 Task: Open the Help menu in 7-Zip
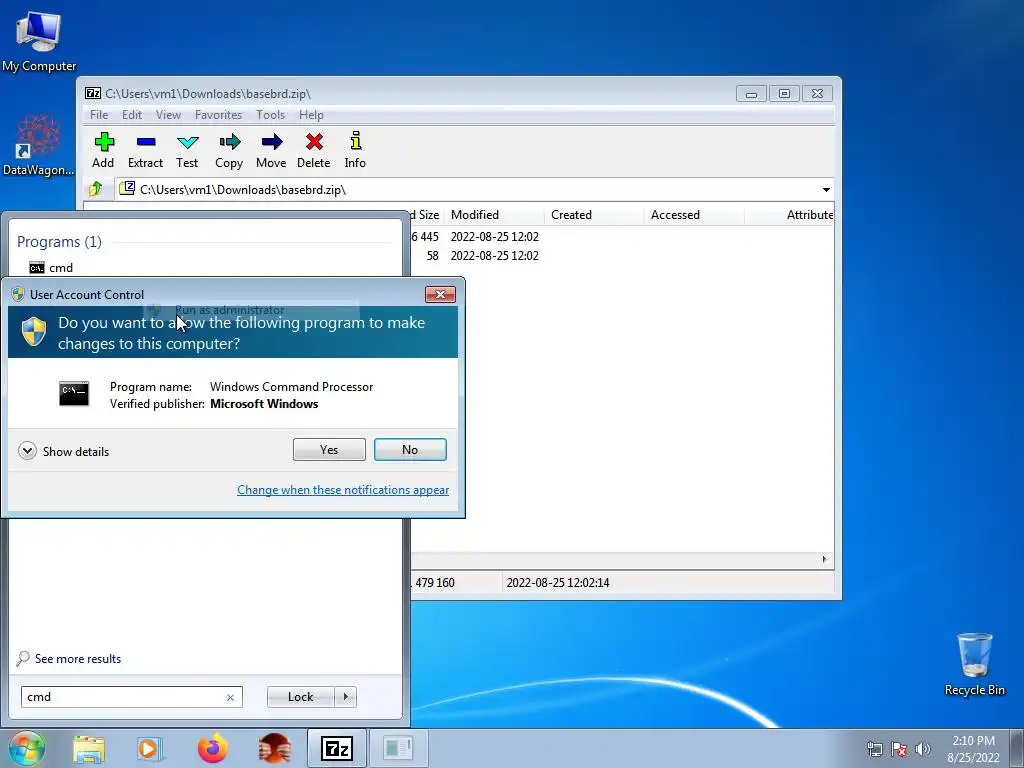pos(311,115)
